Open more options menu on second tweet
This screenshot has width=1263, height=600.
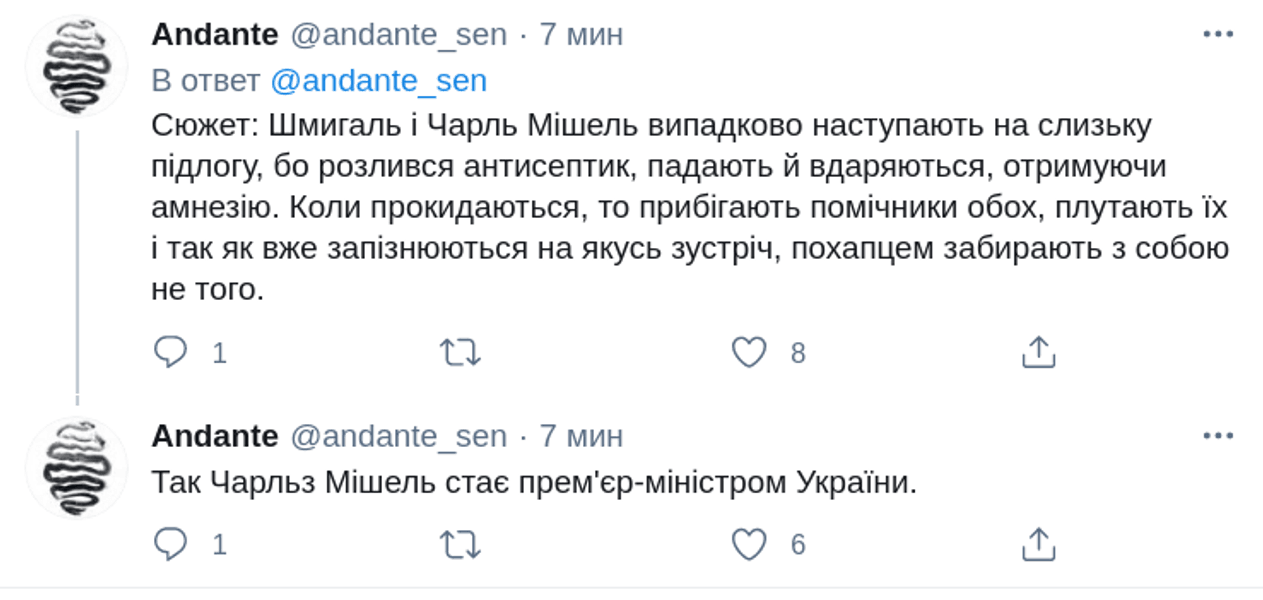(x=1217, y=436)
